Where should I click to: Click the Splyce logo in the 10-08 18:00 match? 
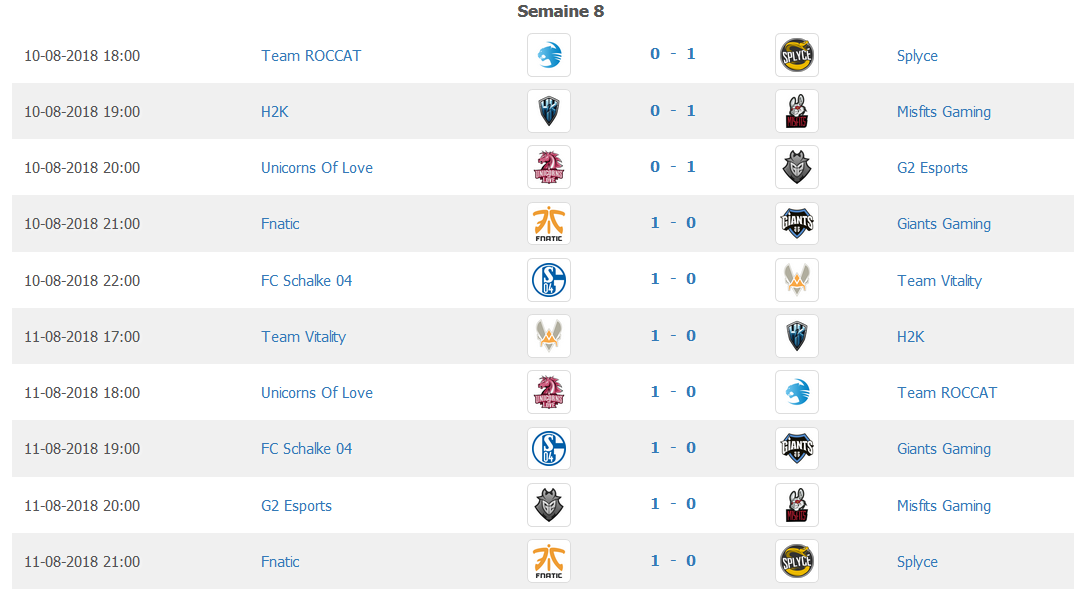click(797, 55)
